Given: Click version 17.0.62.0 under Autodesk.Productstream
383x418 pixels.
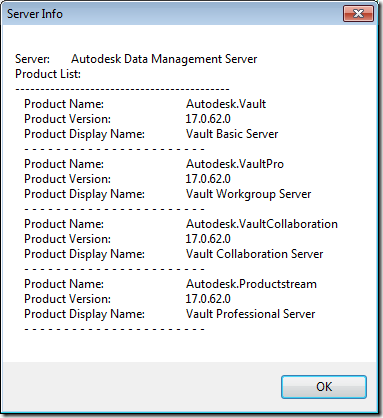Looking at the screenshot, I should click(x=208, y=299).
